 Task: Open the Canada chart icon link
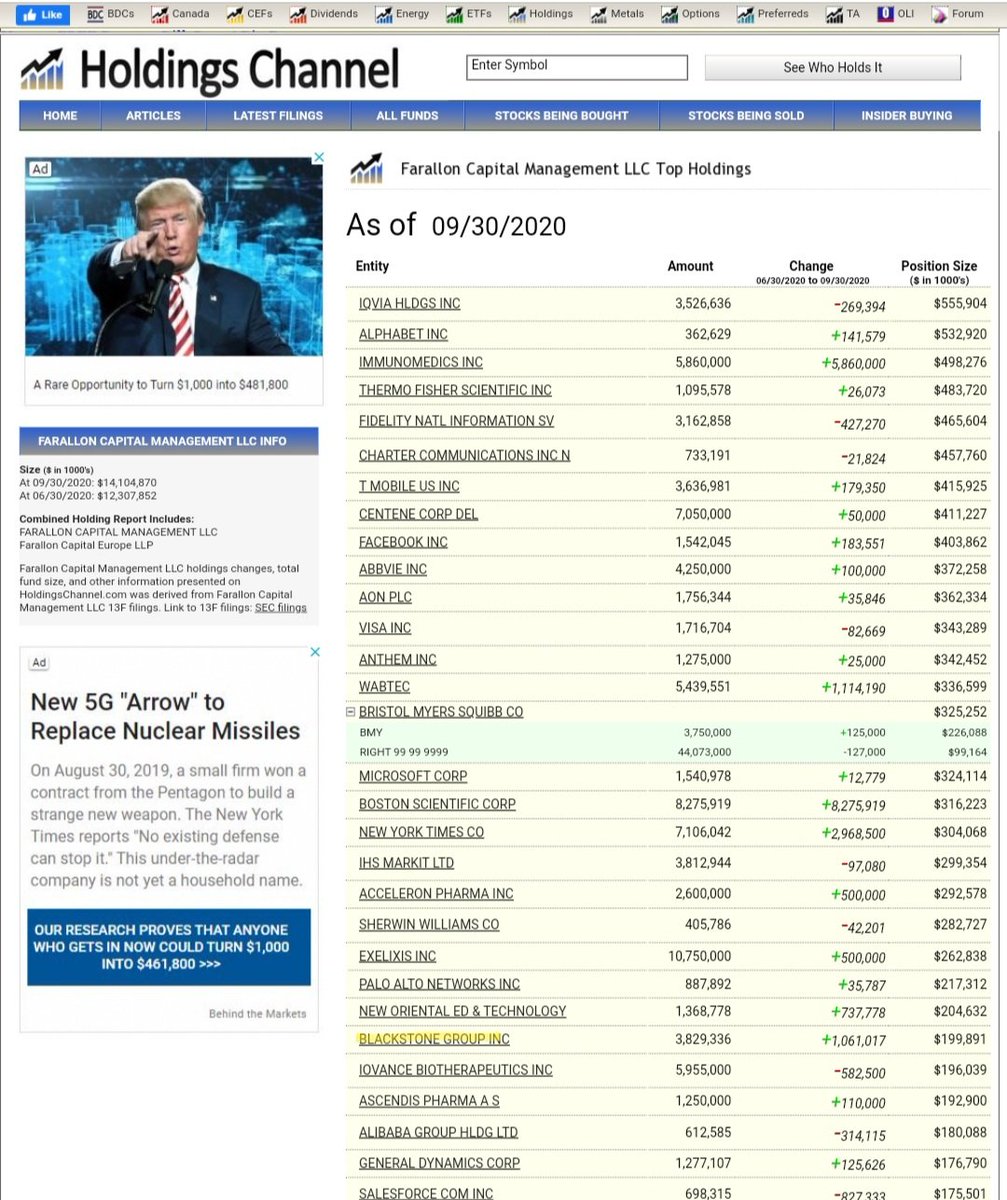(159, 14)
